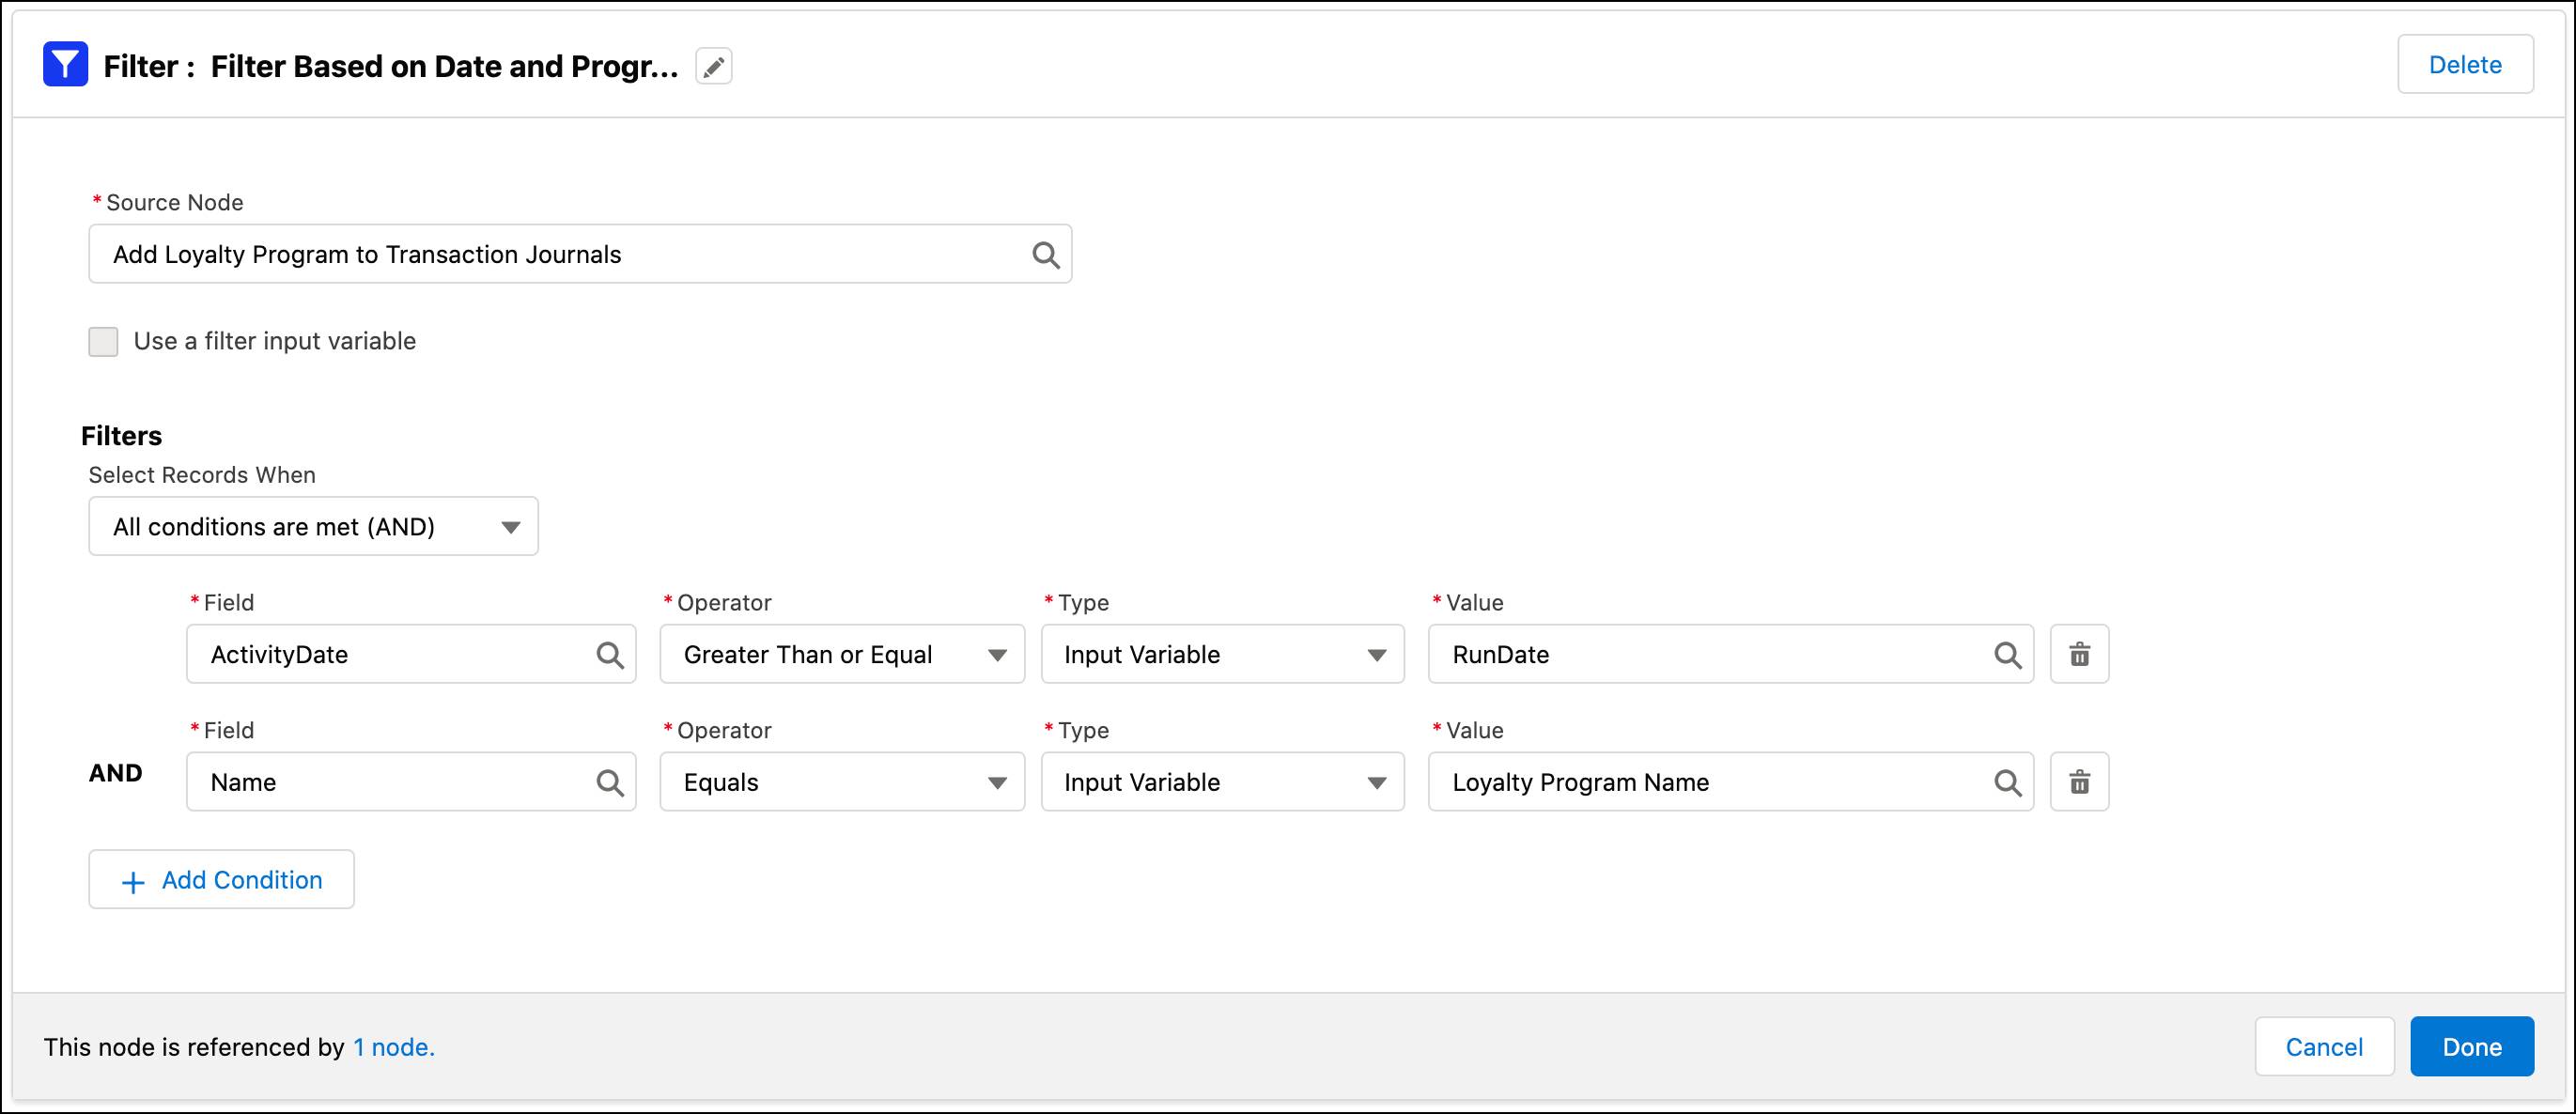
Task: Open the Source Node search lookup icon
Action: point(1044,253)
